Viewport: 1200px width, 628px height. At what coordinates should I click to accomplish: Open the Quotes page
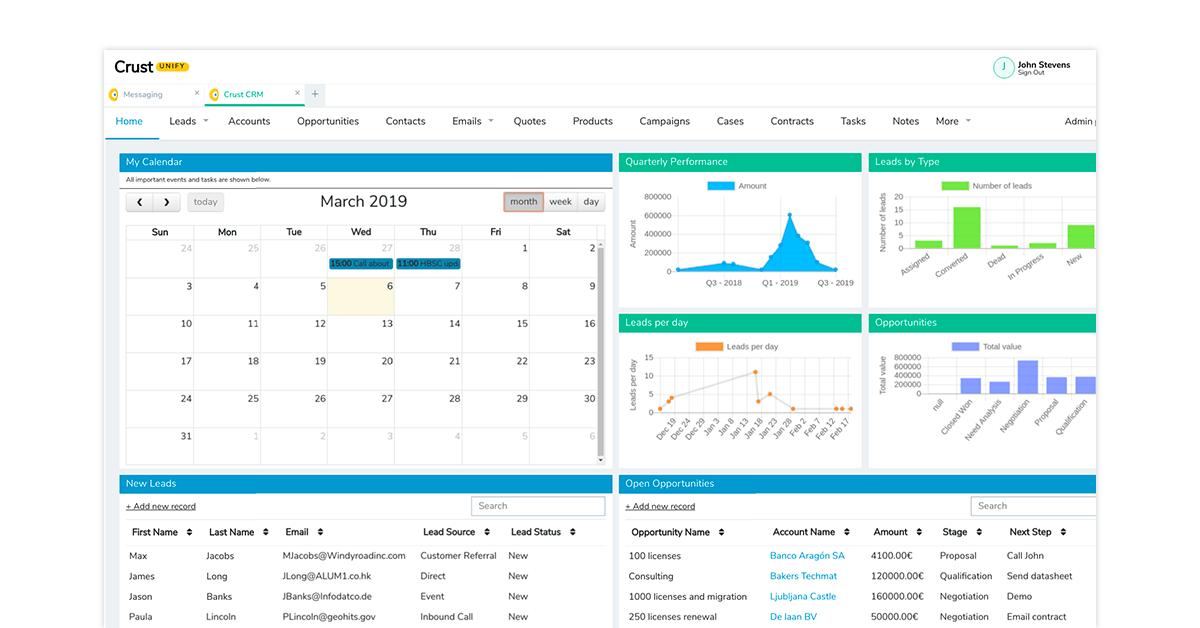click(530, 121)
